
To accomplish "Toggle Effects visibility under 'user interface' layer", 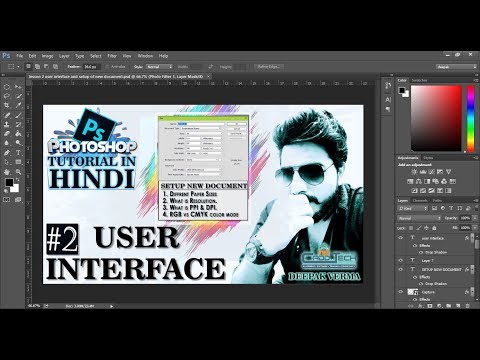I will [415, 245].
